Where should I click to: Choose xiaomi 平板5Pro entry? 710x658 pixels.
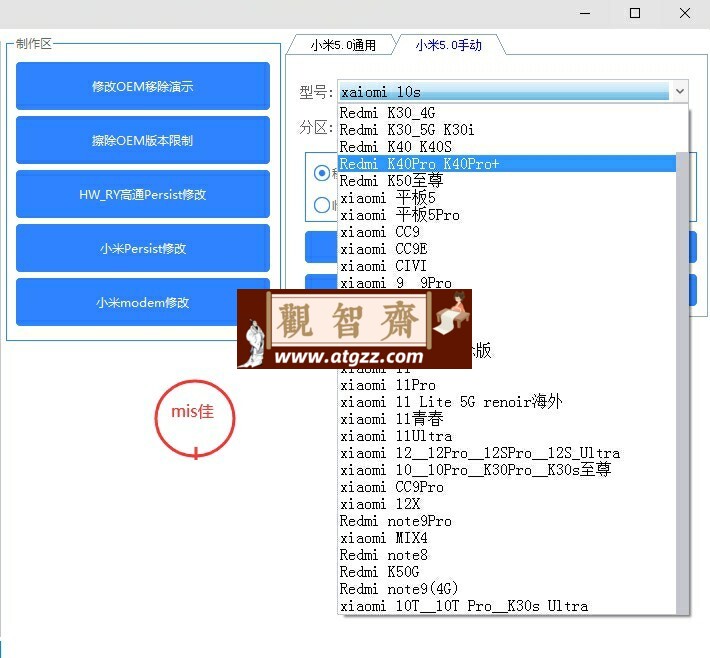click(507, 215)
